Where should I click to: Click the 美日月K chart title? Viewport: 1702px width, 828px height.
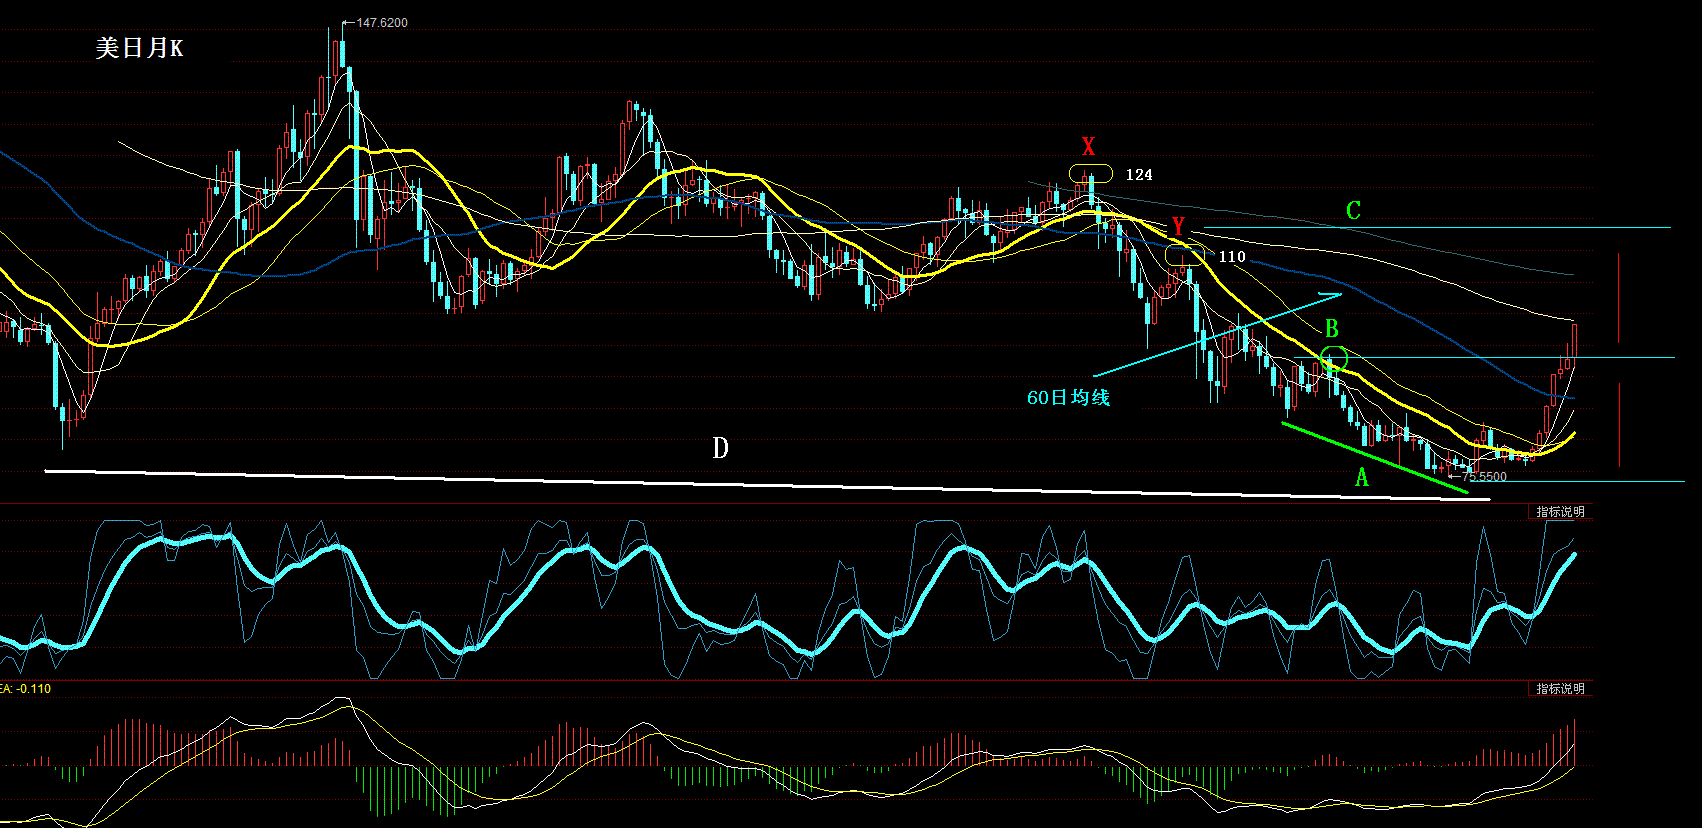[x=139, y=48]
